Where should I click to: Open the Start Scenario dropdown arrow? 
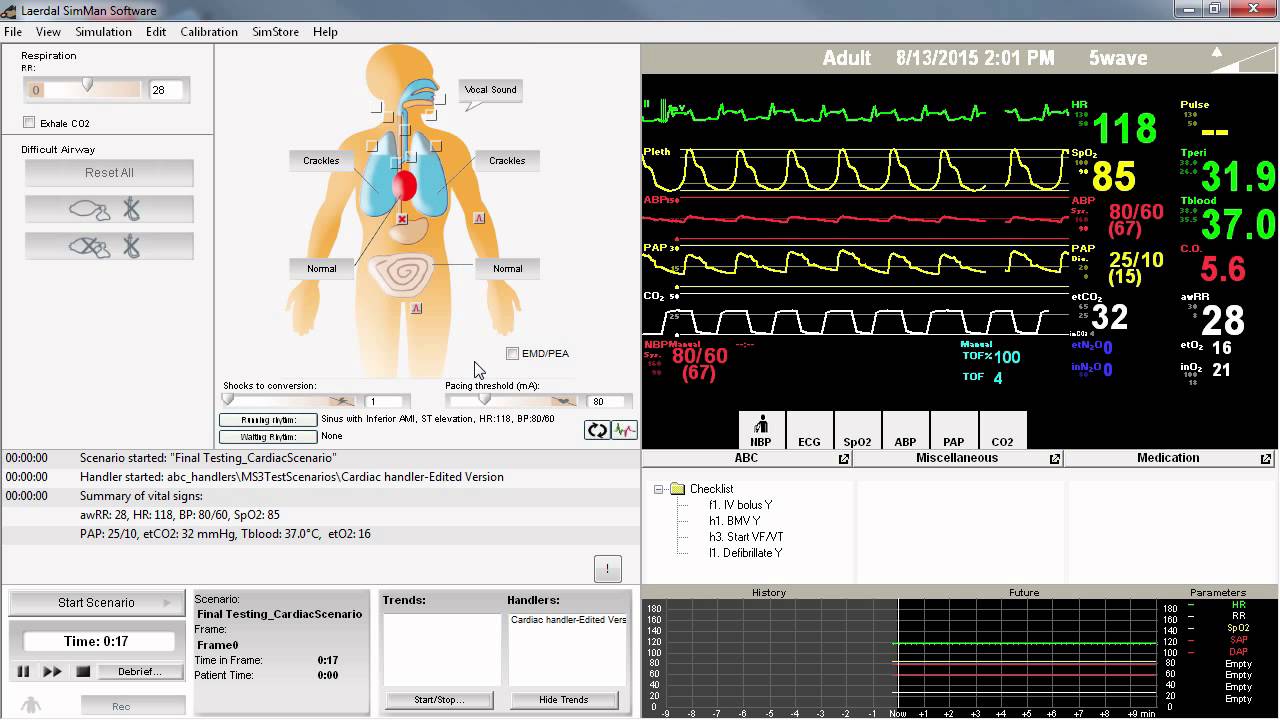click(167, 603)
